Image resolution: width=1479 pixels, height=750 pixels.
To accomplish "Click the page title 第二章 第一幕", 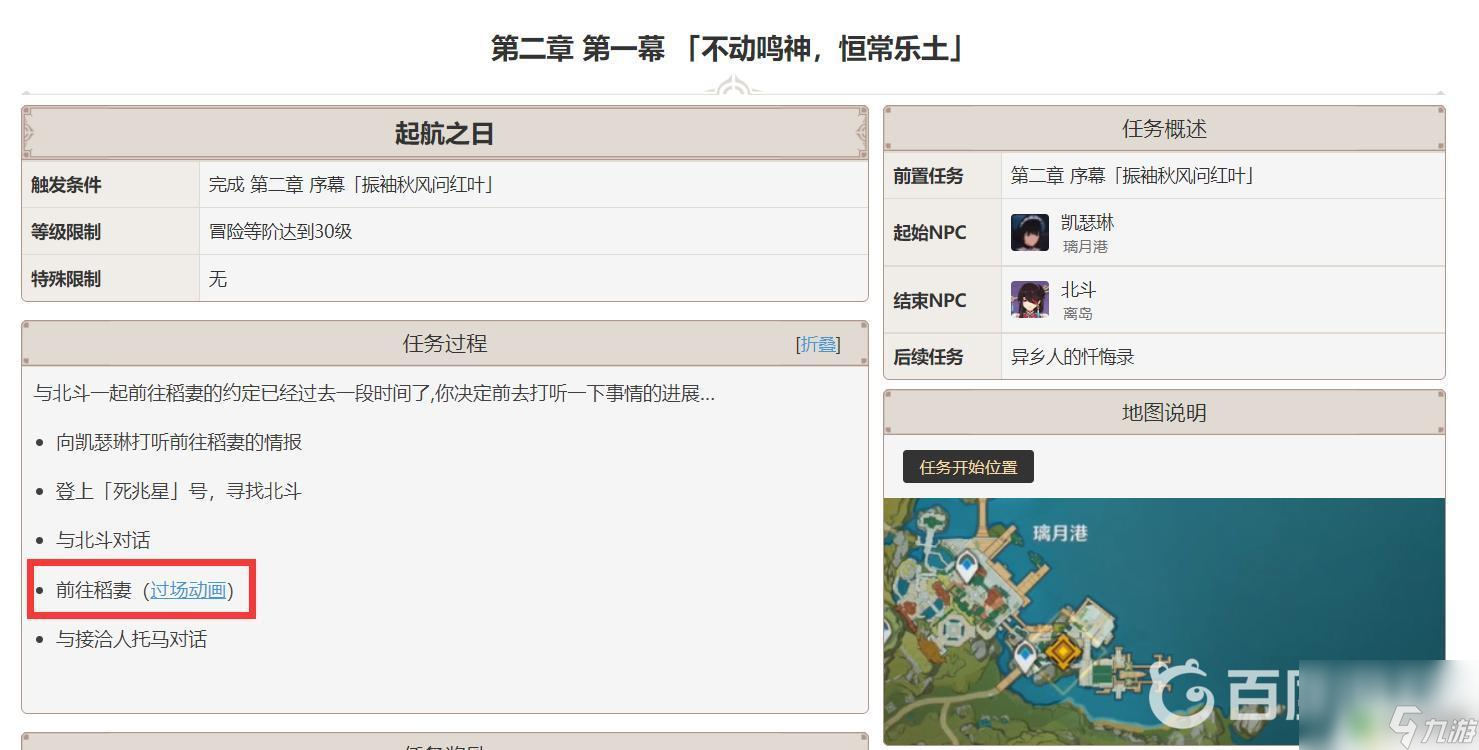I will 727,48.
